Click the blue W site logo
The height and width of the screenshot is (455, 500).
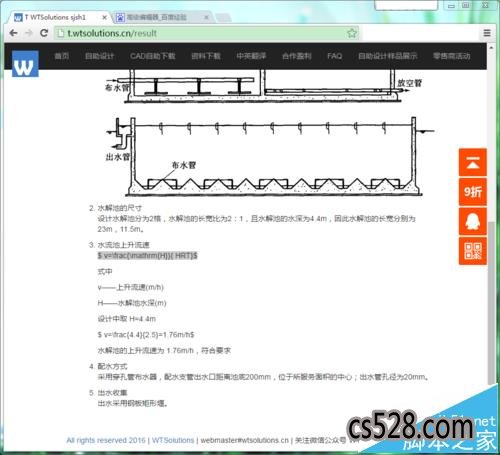[x=25, y=64]
